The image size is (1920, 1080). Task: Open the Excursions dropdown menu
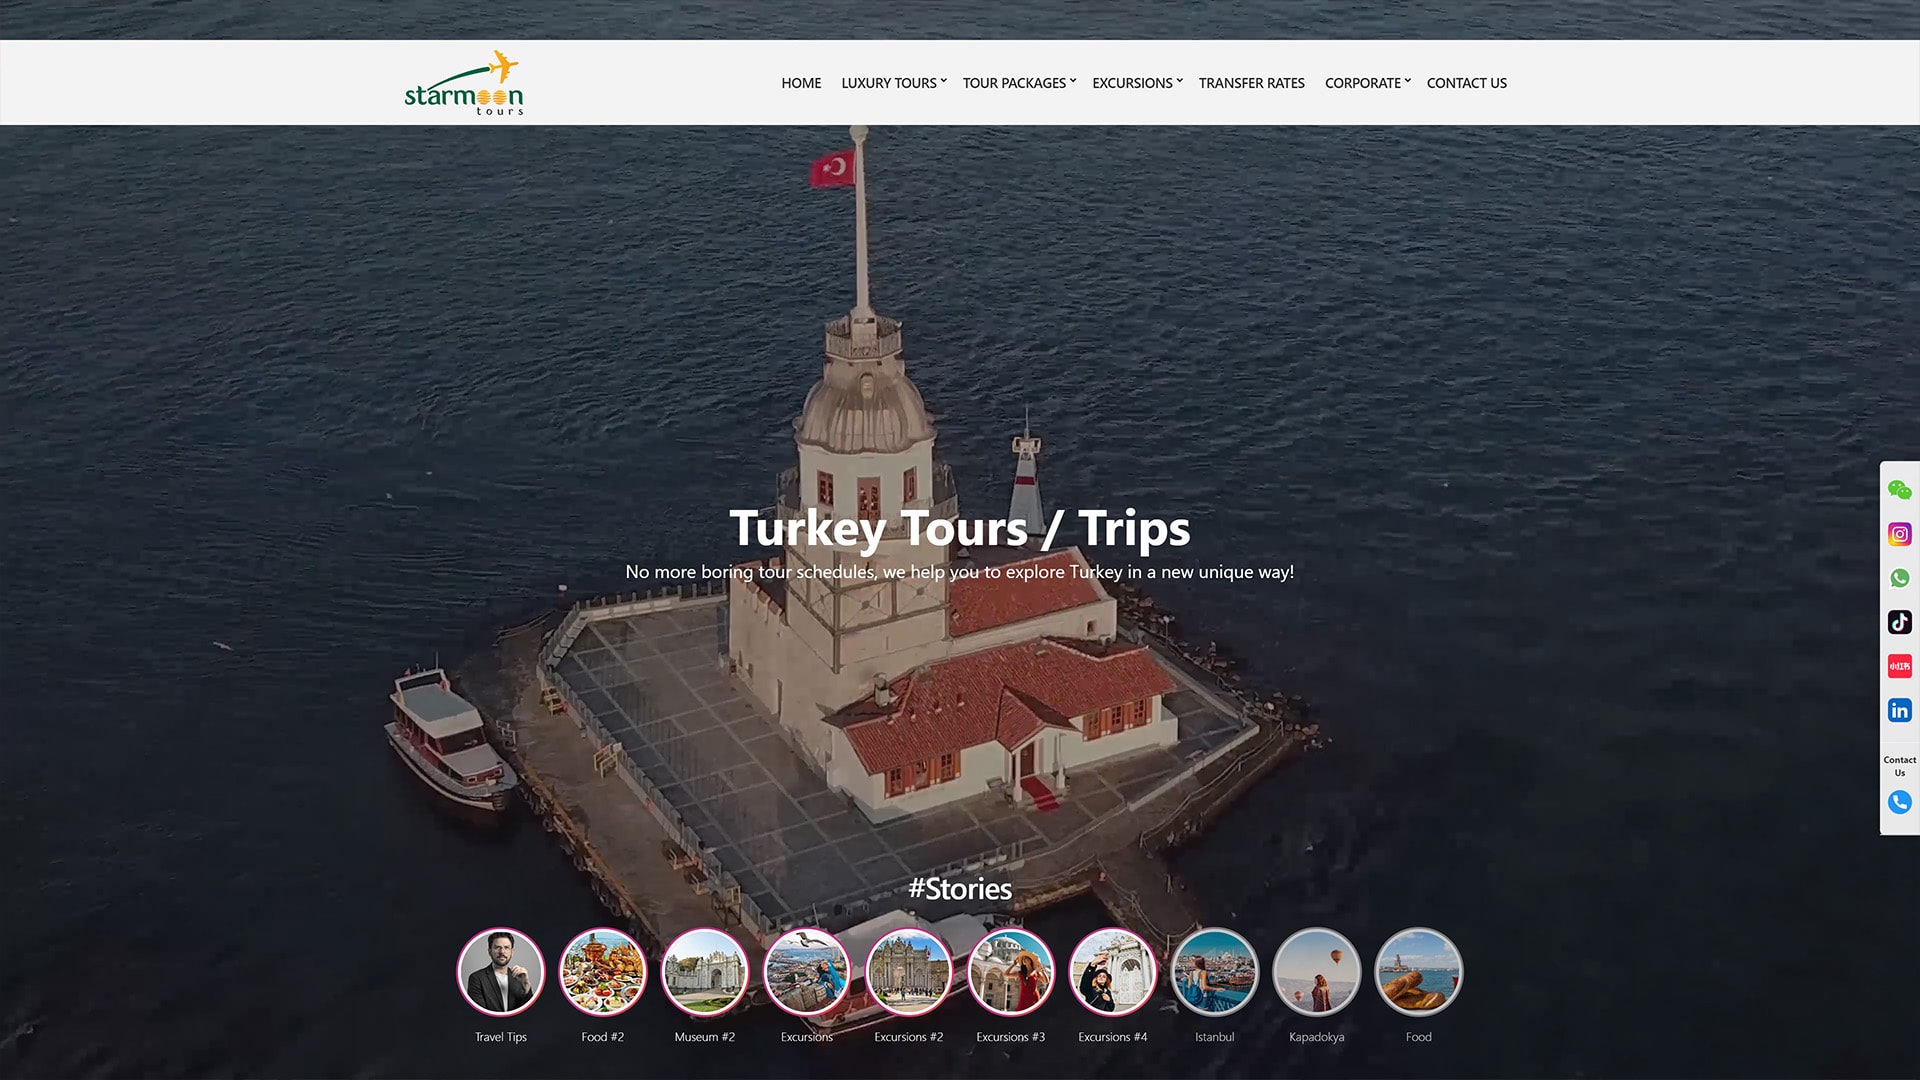1136,83
